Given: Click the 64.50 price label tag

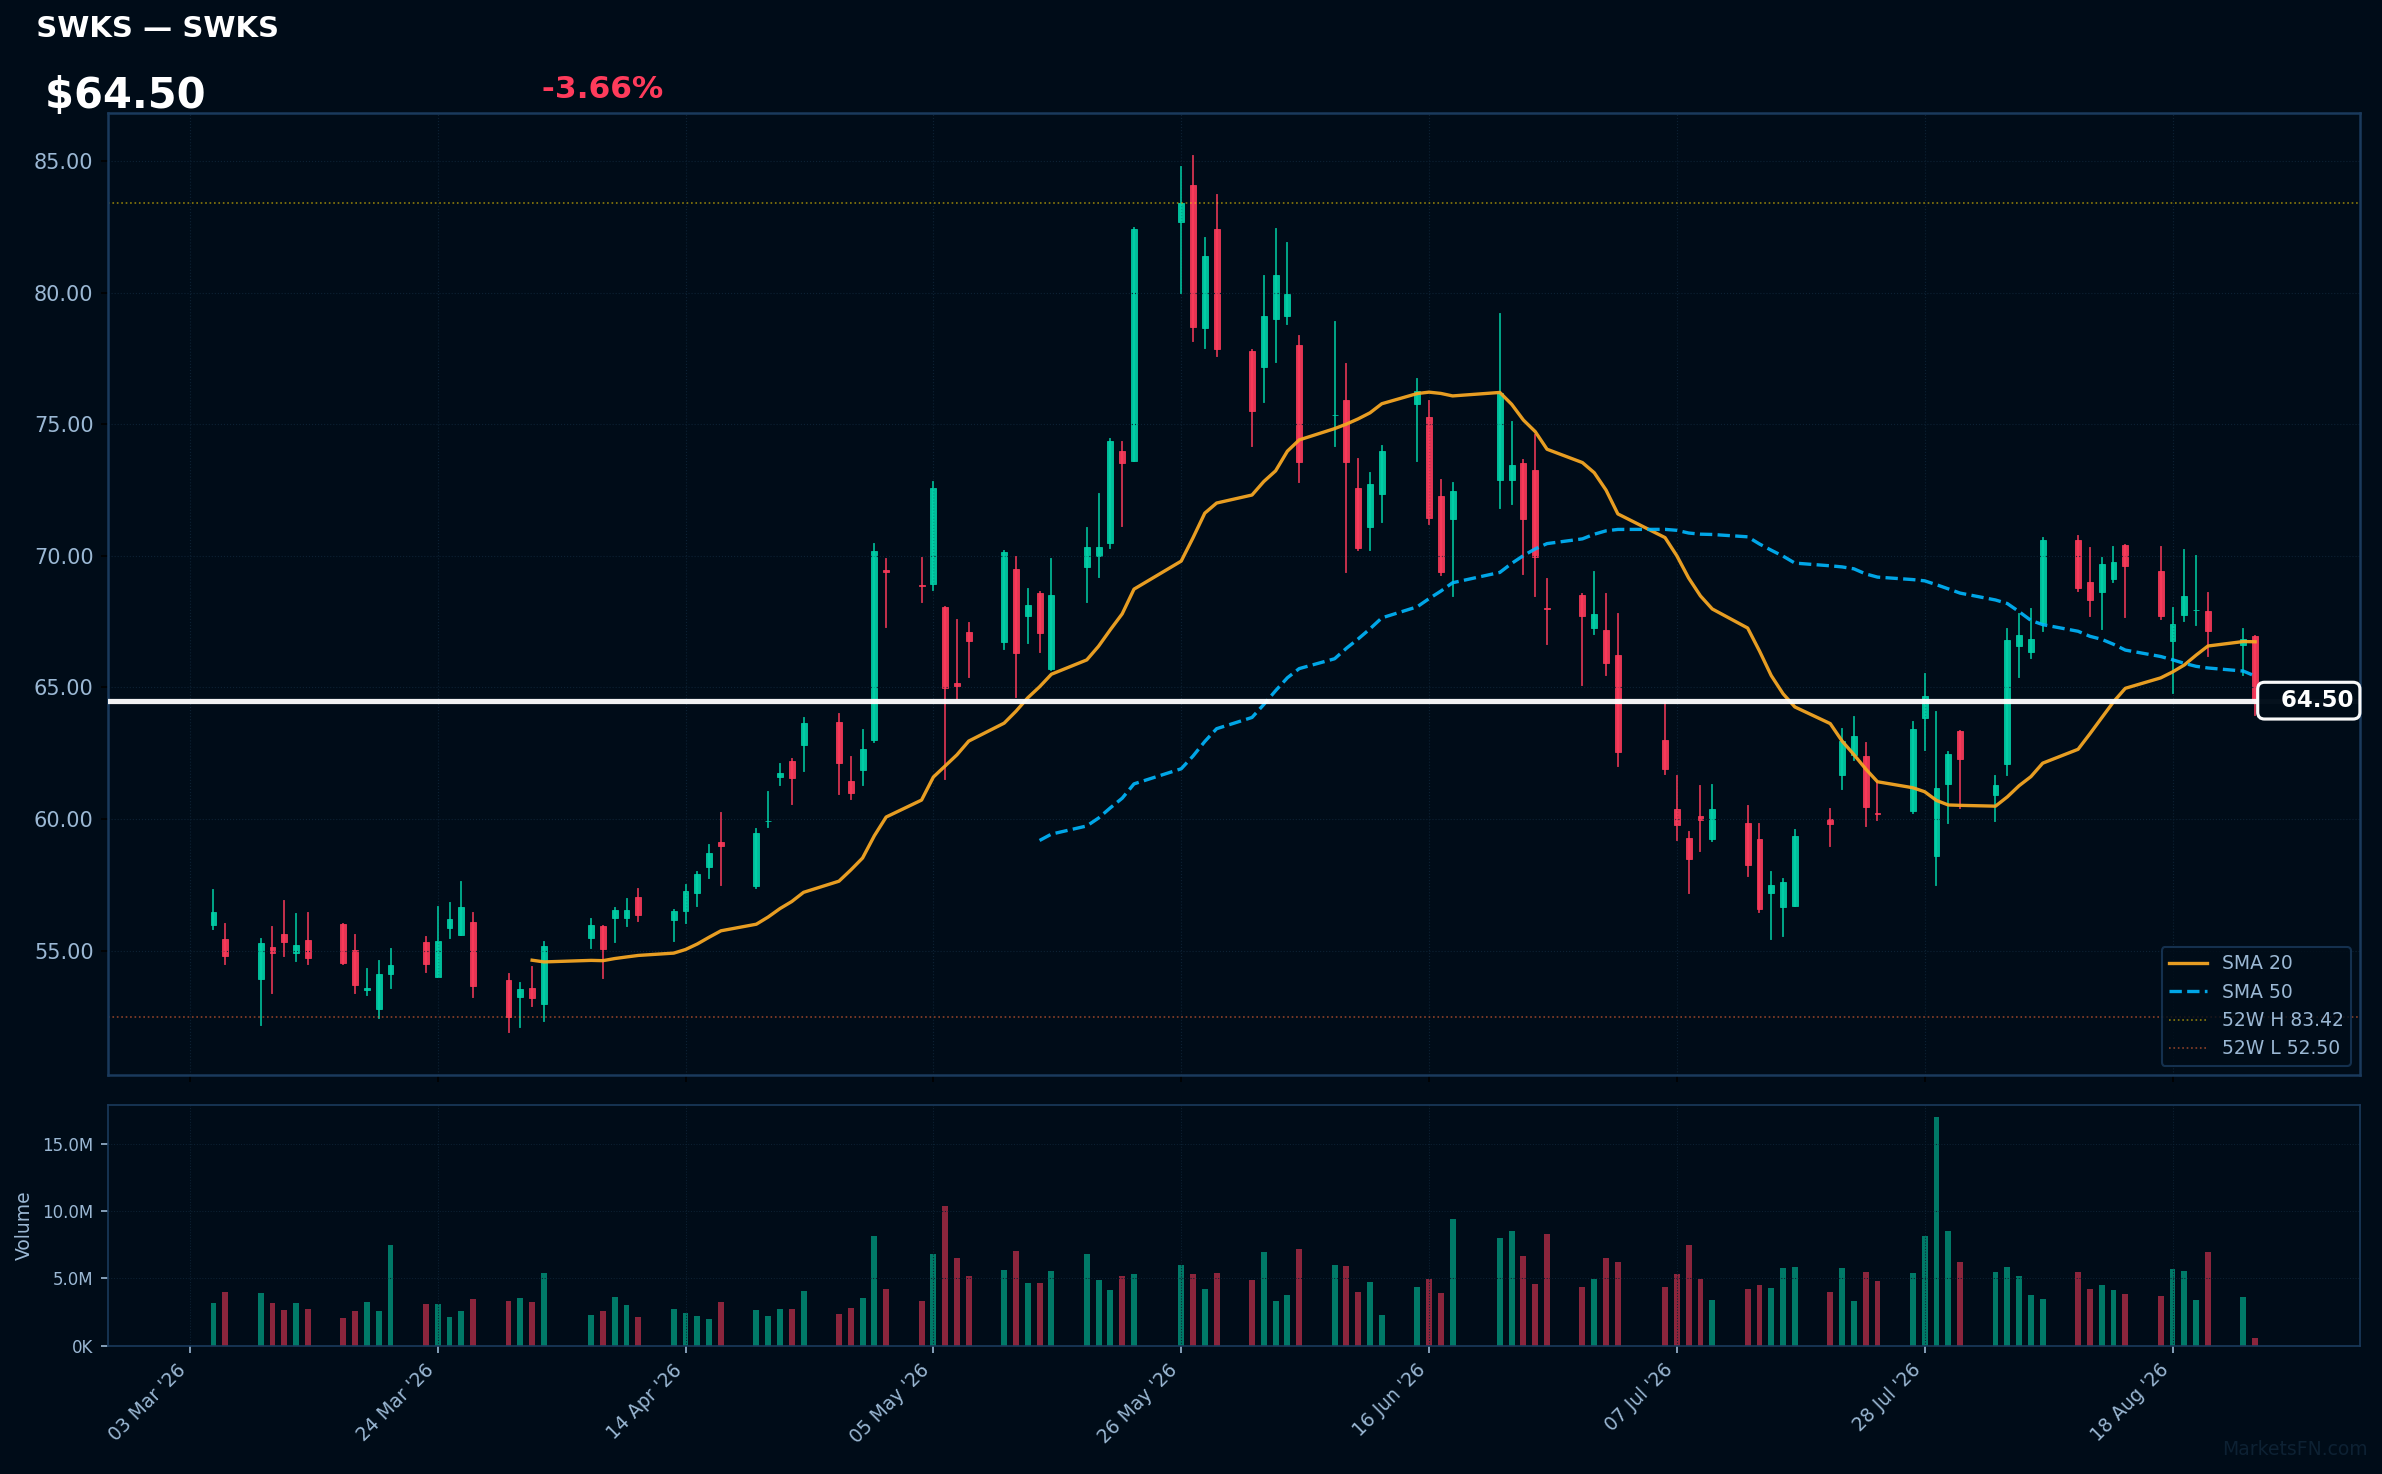Looking at the screenshot, I should click(2308, 700).
